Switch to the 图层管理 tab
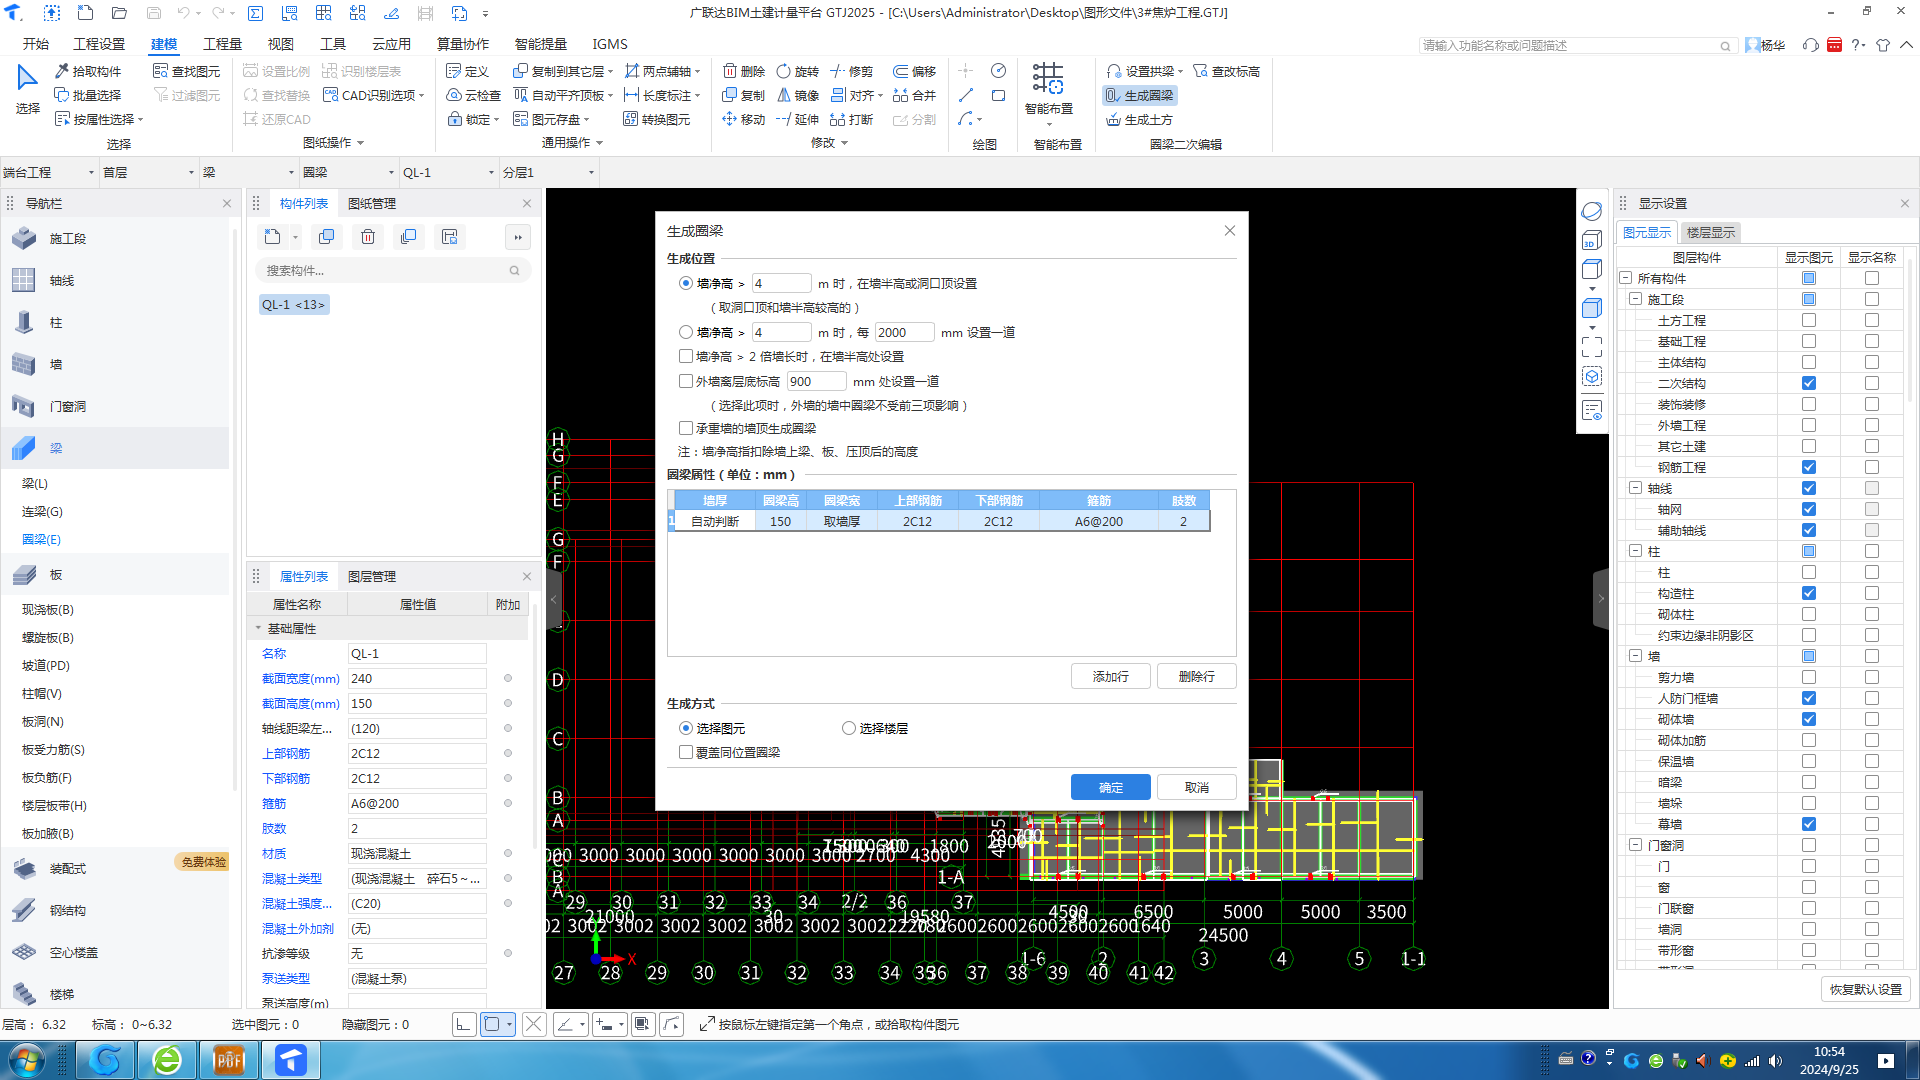 [372, 576]
